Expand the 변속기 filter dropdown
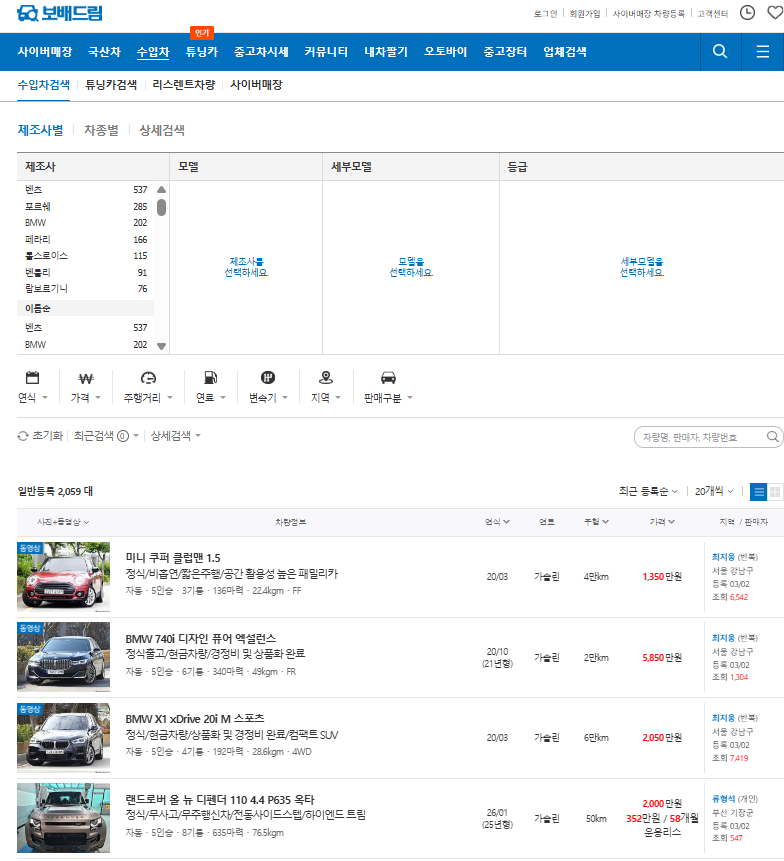The width and height of the screenshot is (784, 861). click(268, 398)
